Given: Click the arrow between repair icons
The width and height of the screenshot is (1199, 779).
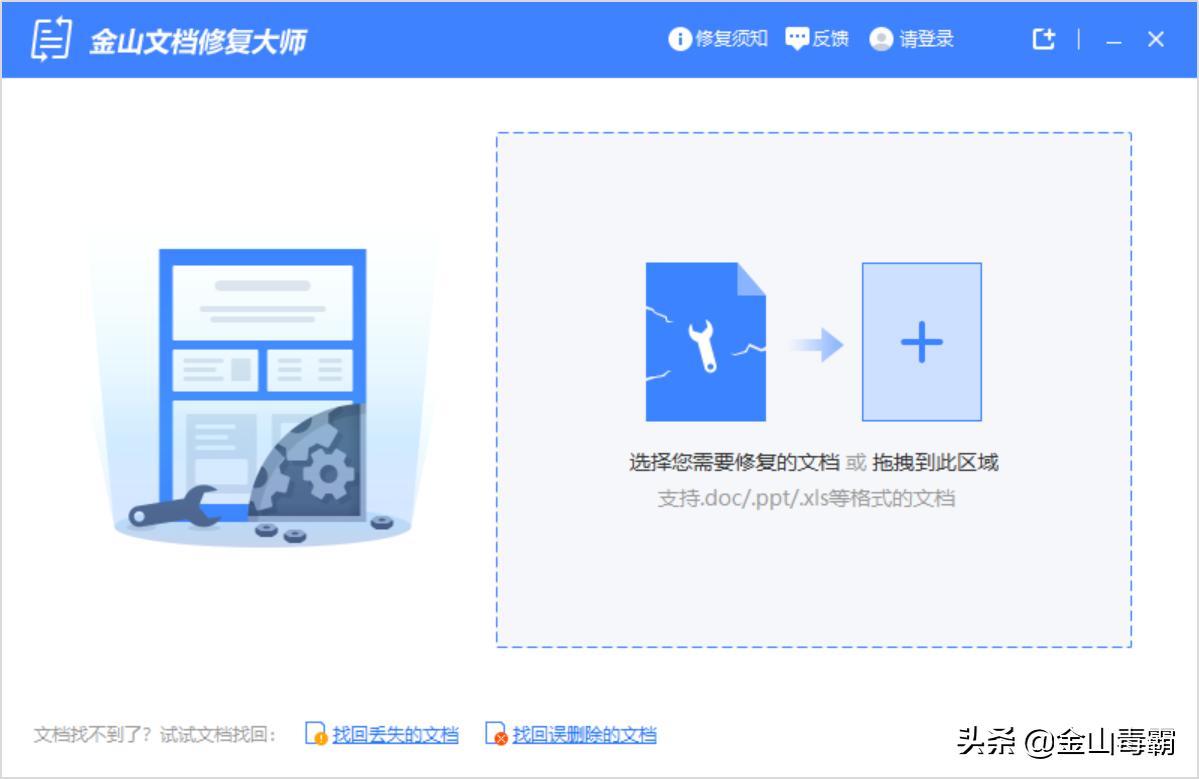Looking at the screenshot, I should click(x=817, y=342).
